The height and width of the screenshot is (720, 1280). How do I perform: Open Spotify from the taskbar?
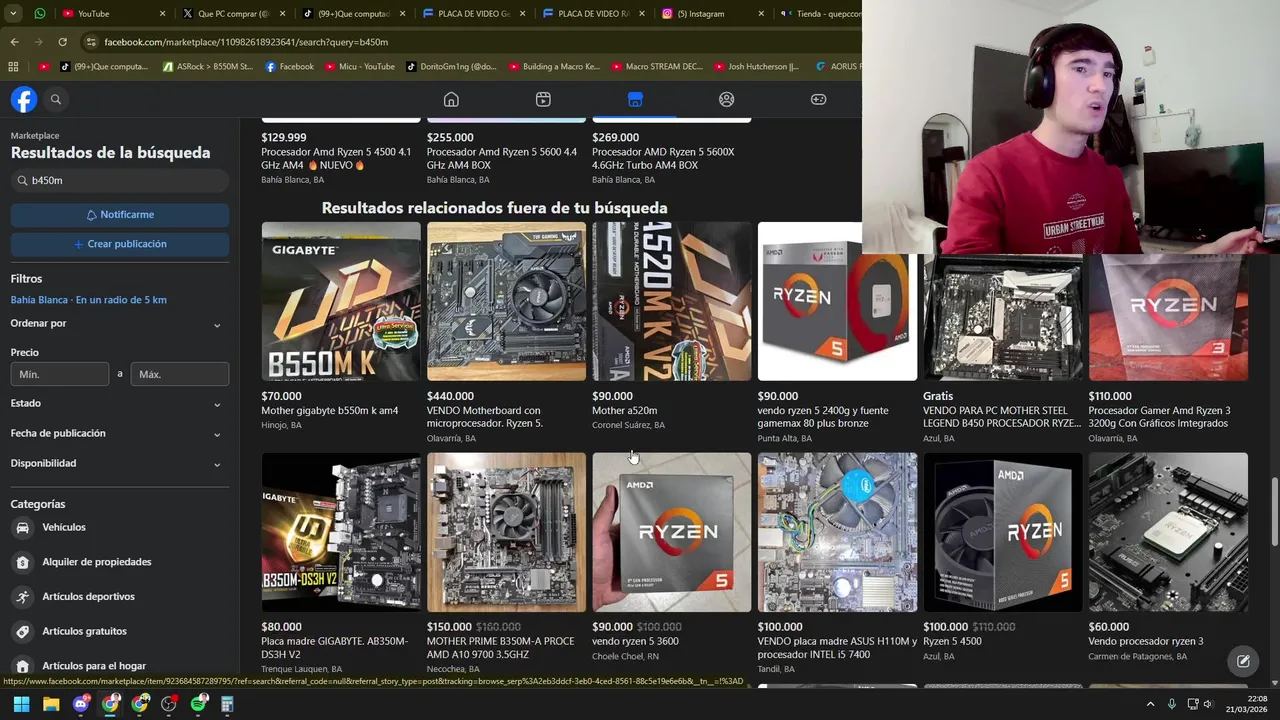(x=198, y=704)
